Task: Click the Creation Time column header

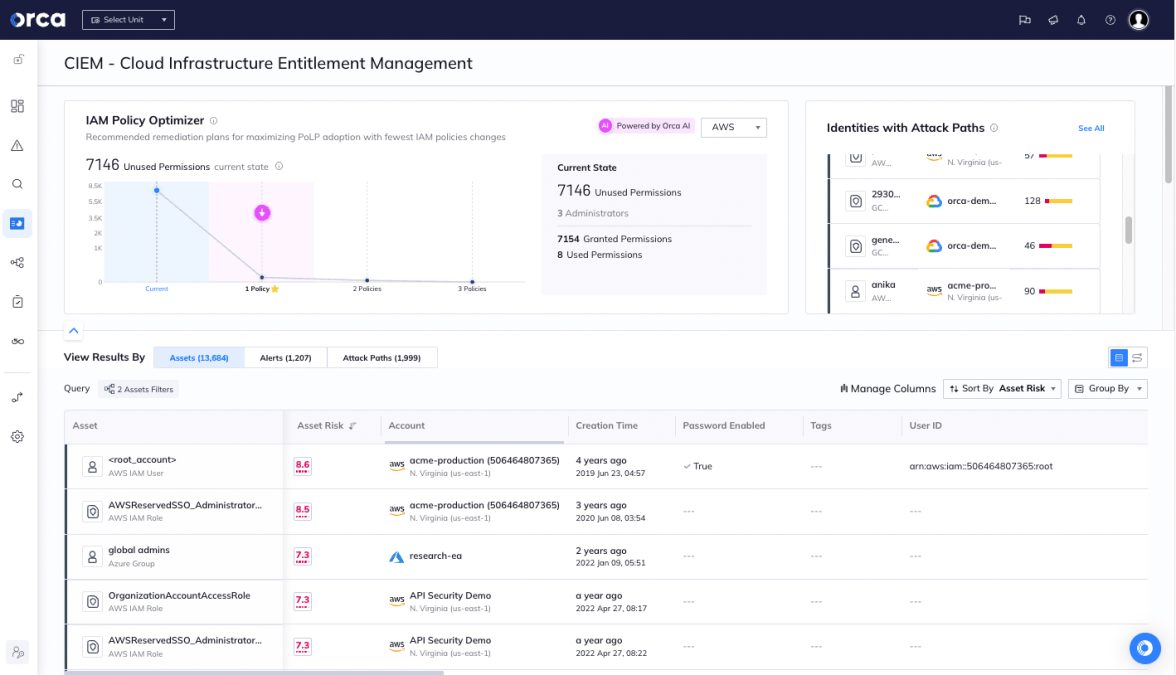Action: point(607,426)
